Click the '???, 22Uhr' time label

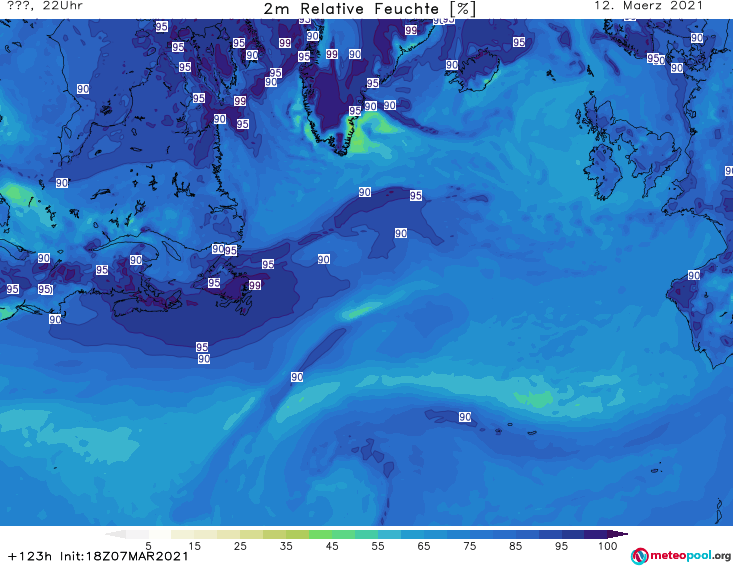coord(45,6)
